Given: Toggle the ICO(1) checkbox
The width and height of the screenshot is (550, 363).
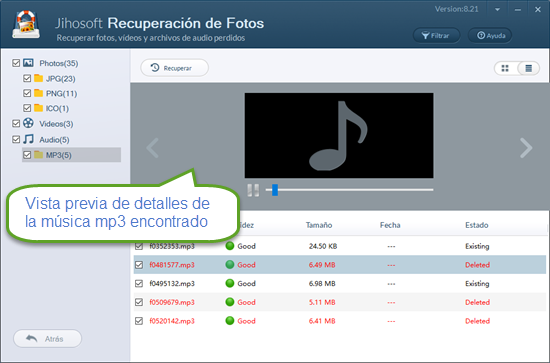Looking at the screenshot, I should click(27, 108).
